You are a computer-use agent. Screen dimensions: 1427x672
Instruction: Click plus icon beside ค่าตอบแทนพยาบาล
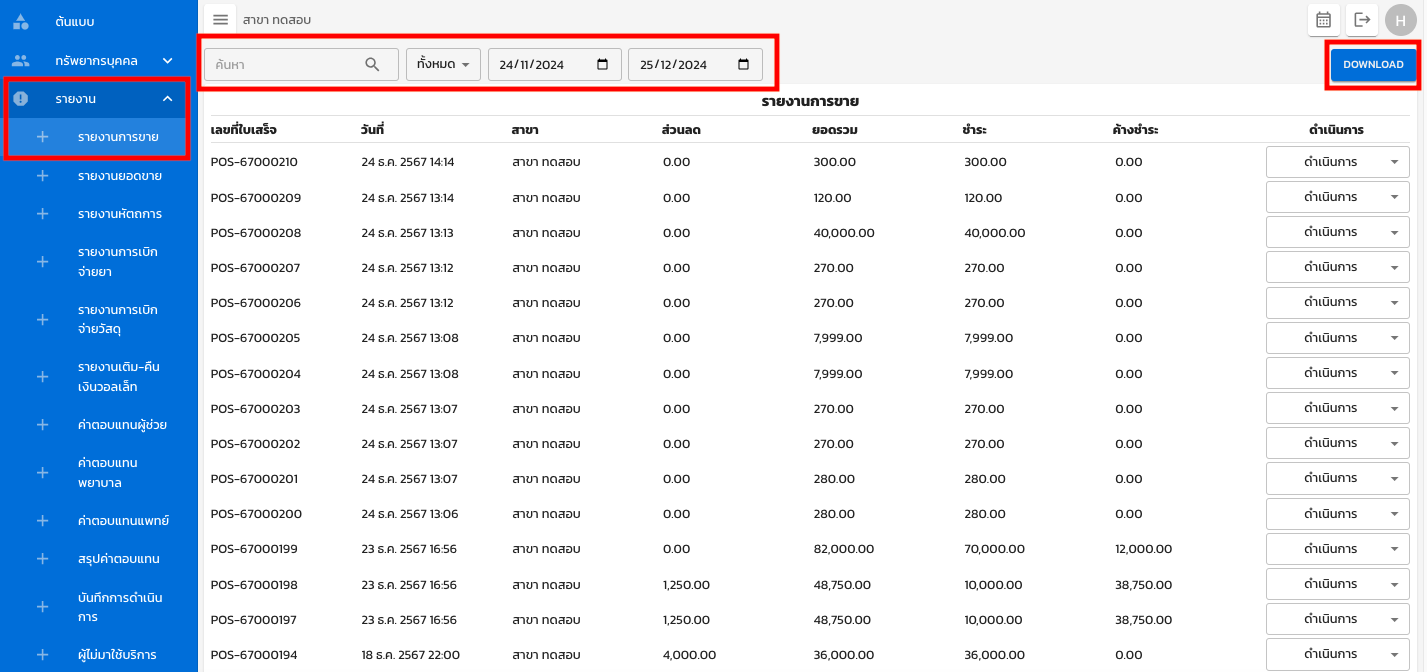point(42,473)
